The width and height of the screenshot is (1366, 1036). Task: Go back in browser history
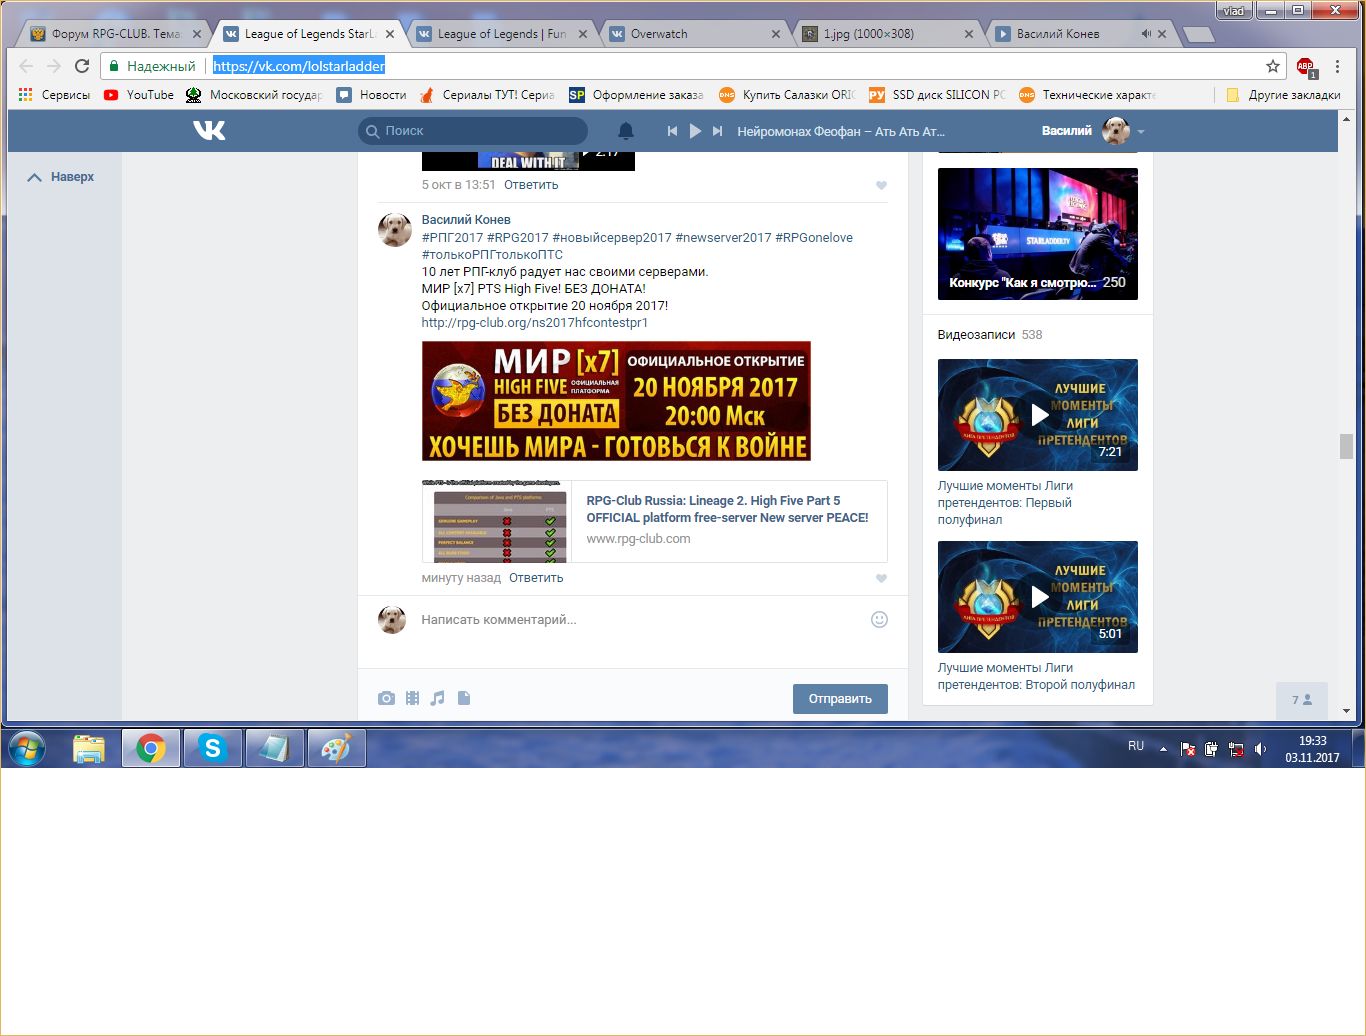pos(26,66)
